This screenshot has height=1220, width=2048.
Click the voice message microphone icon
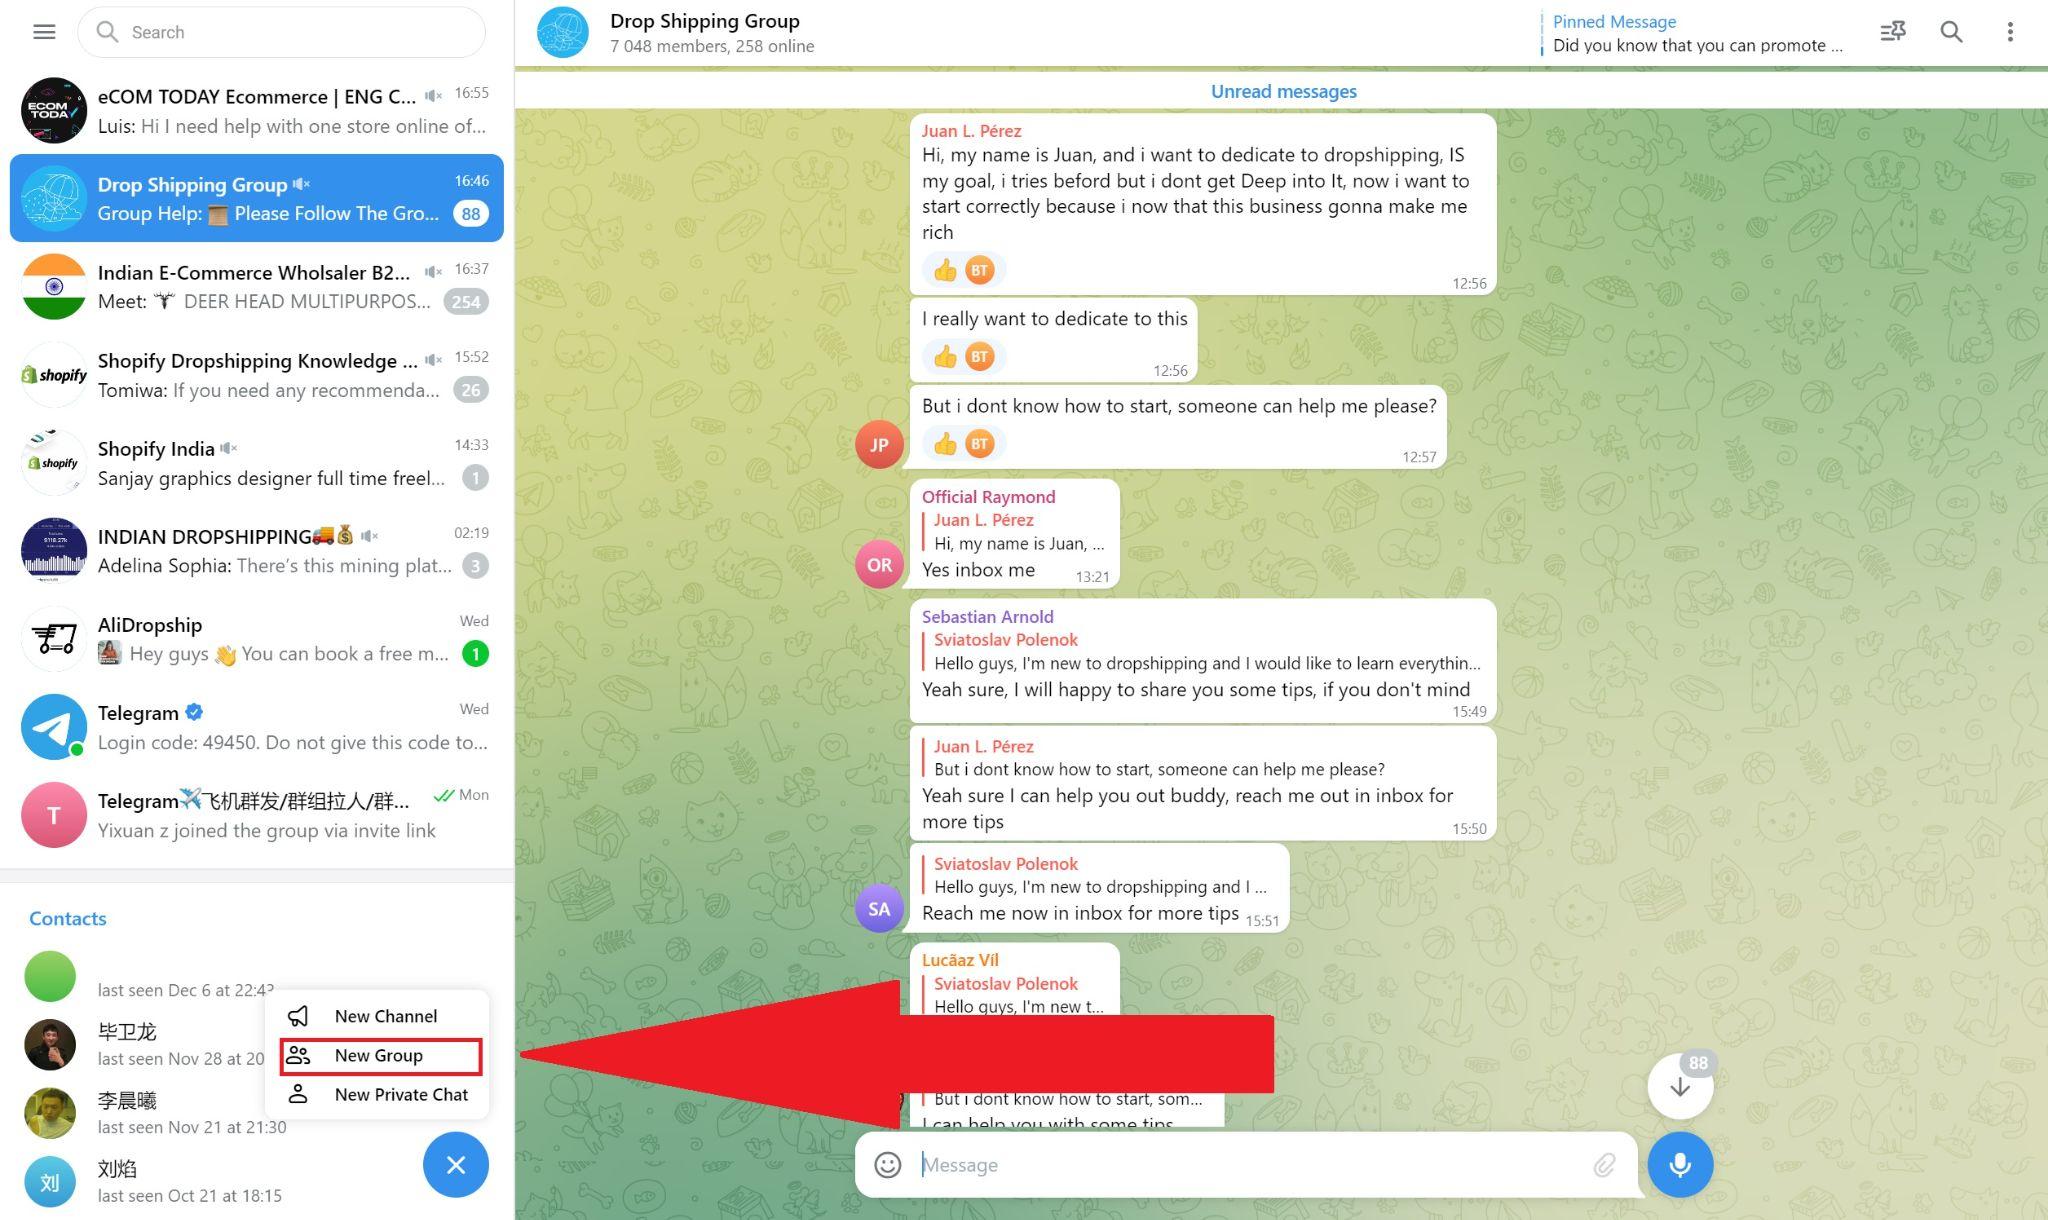pyautogui.click(x=1679, y=1163)
